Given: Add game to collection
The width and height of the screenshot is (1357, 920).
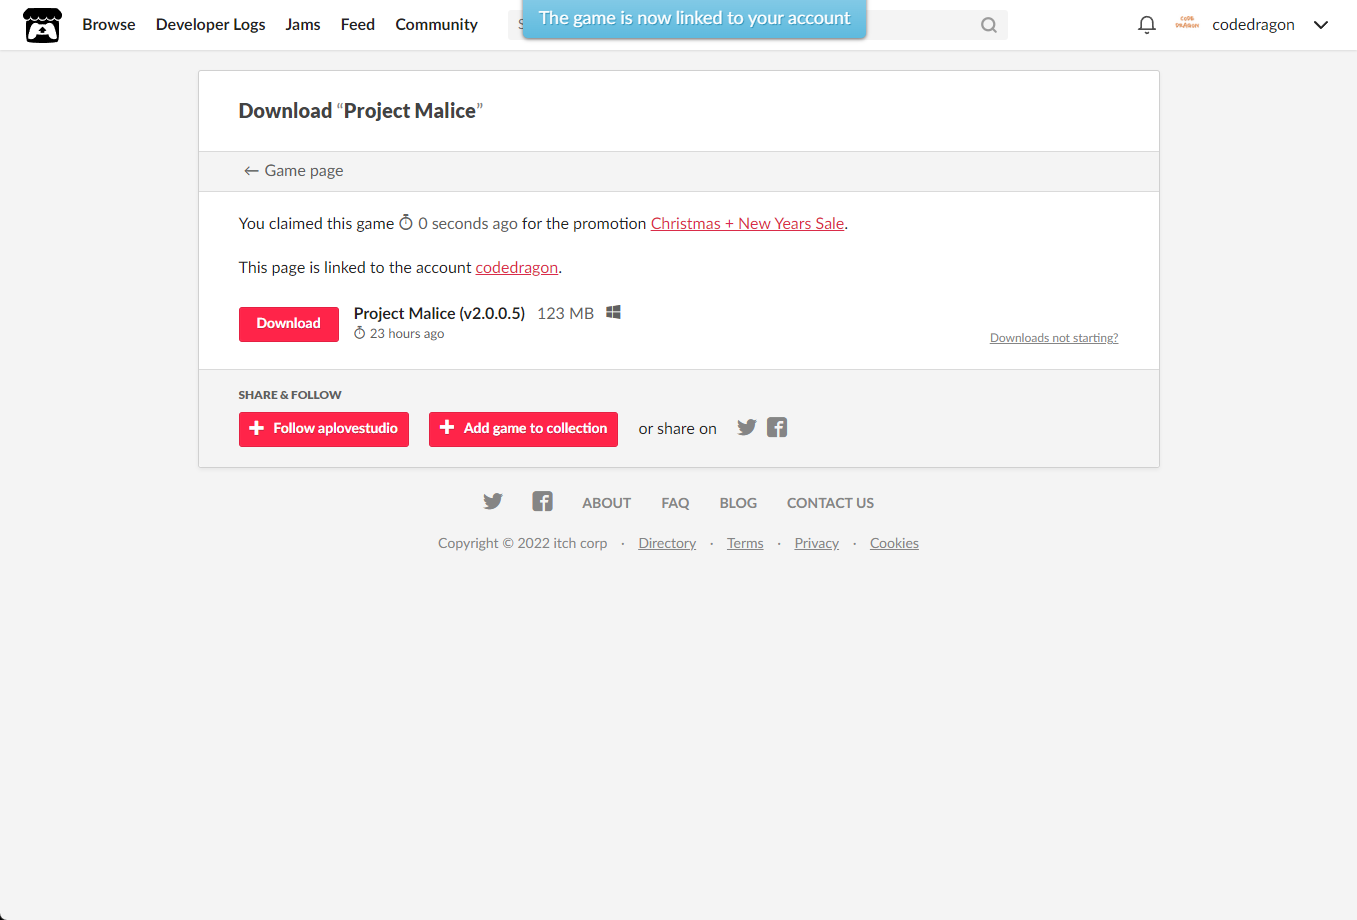Looking at the screenshot, I should coord(523,429).
